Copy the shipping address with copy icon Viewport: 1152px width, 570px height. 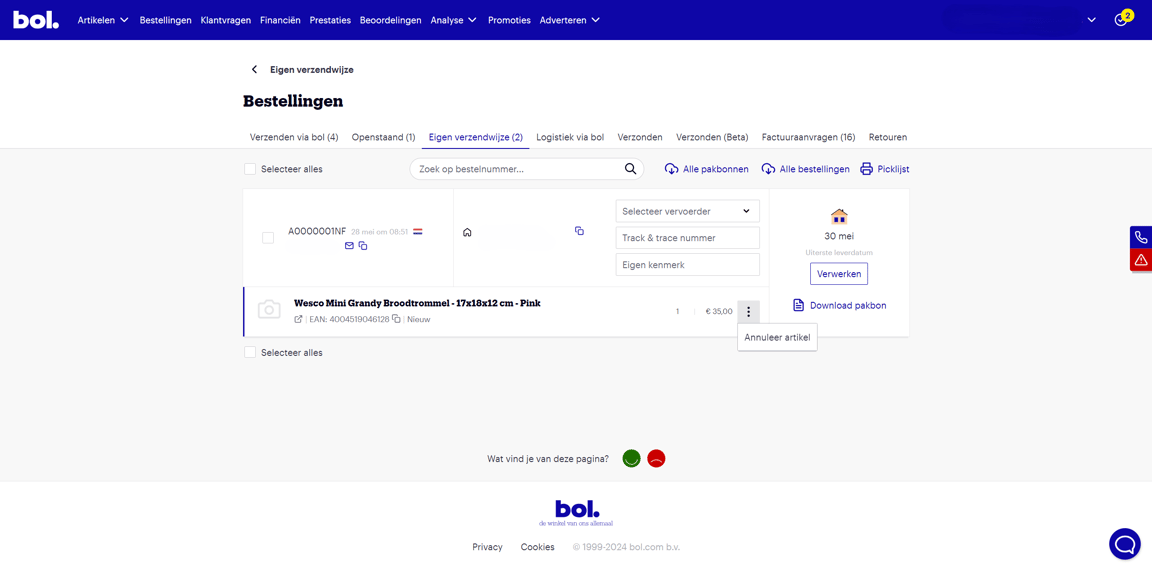click(x=579, y=231)
